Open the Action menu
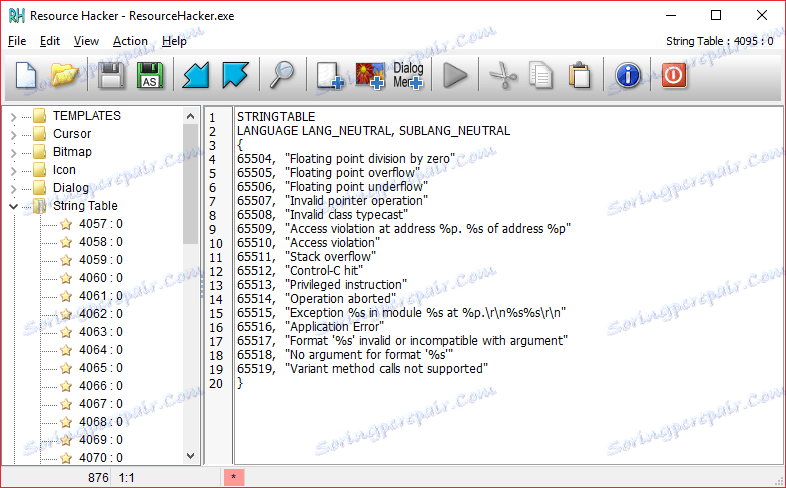 point(130,41)
